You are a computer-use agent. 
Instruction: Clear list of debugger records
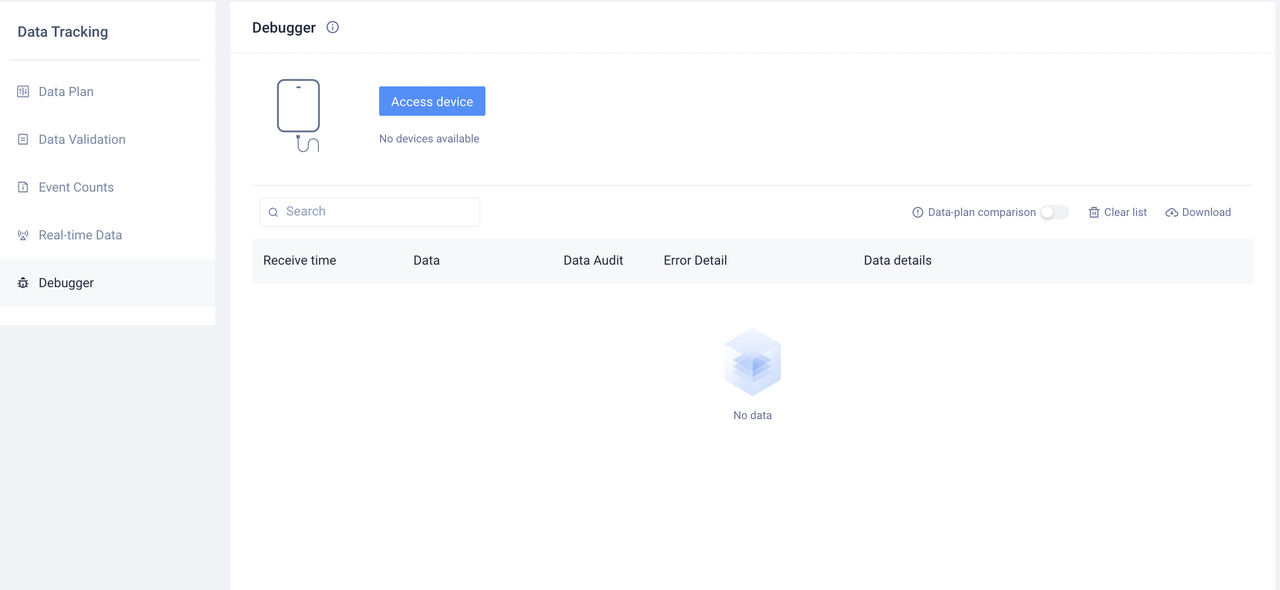pos(1117,212)
